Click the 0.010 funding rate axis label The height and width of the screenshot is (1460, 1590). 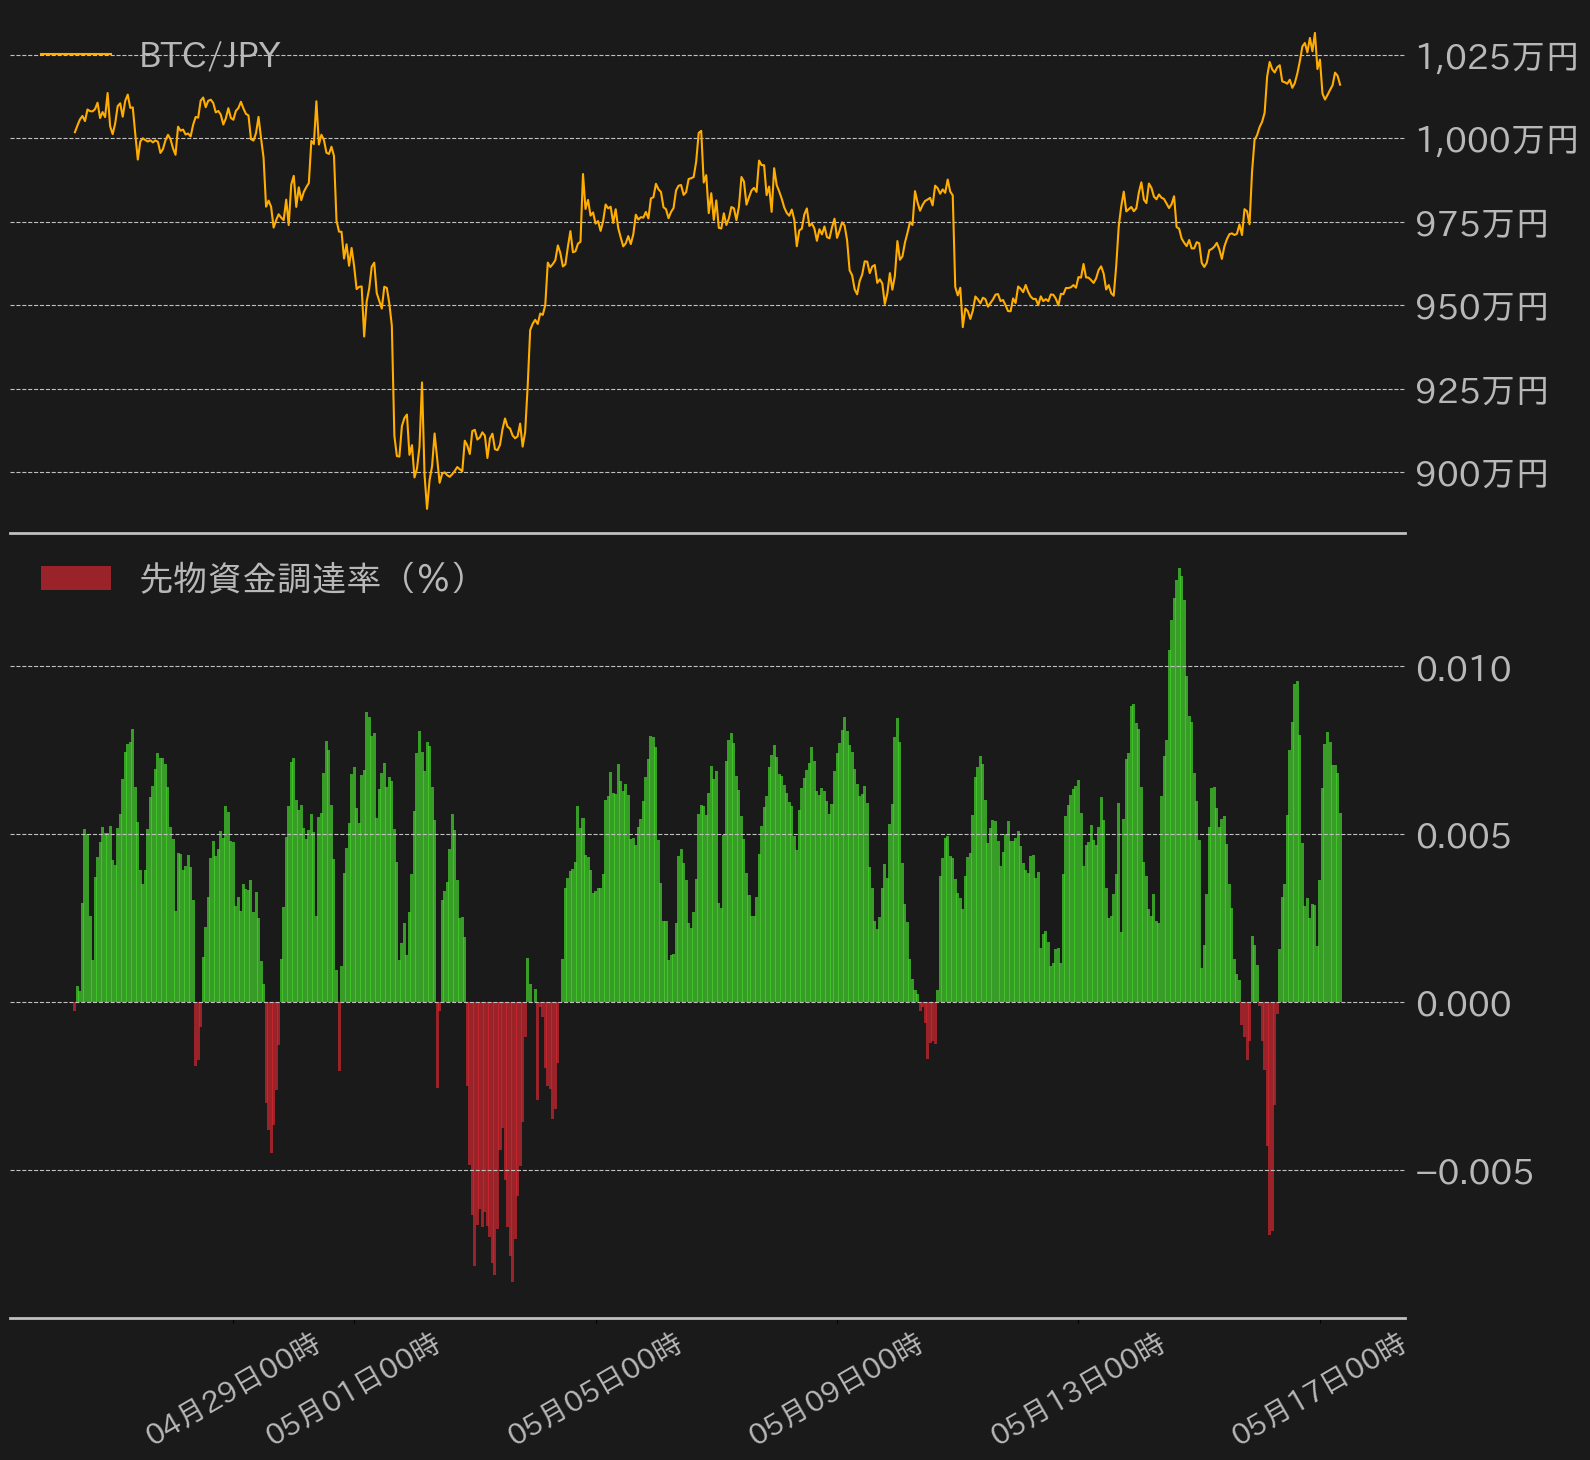(1464, 669)
